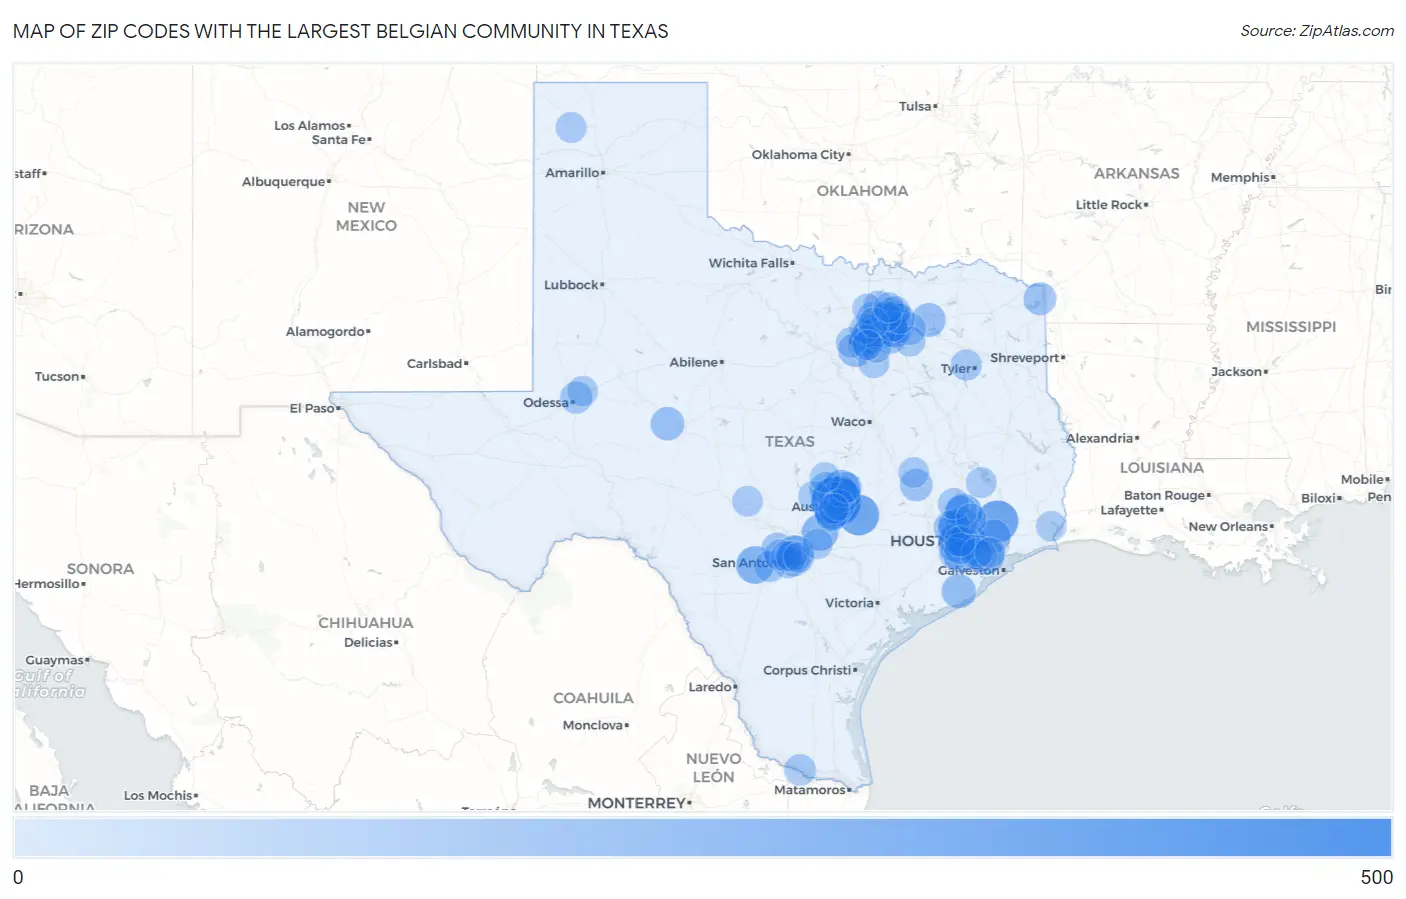
Task: Click the Source: ZipAtlas.com text
Action: click(1317, 31)
